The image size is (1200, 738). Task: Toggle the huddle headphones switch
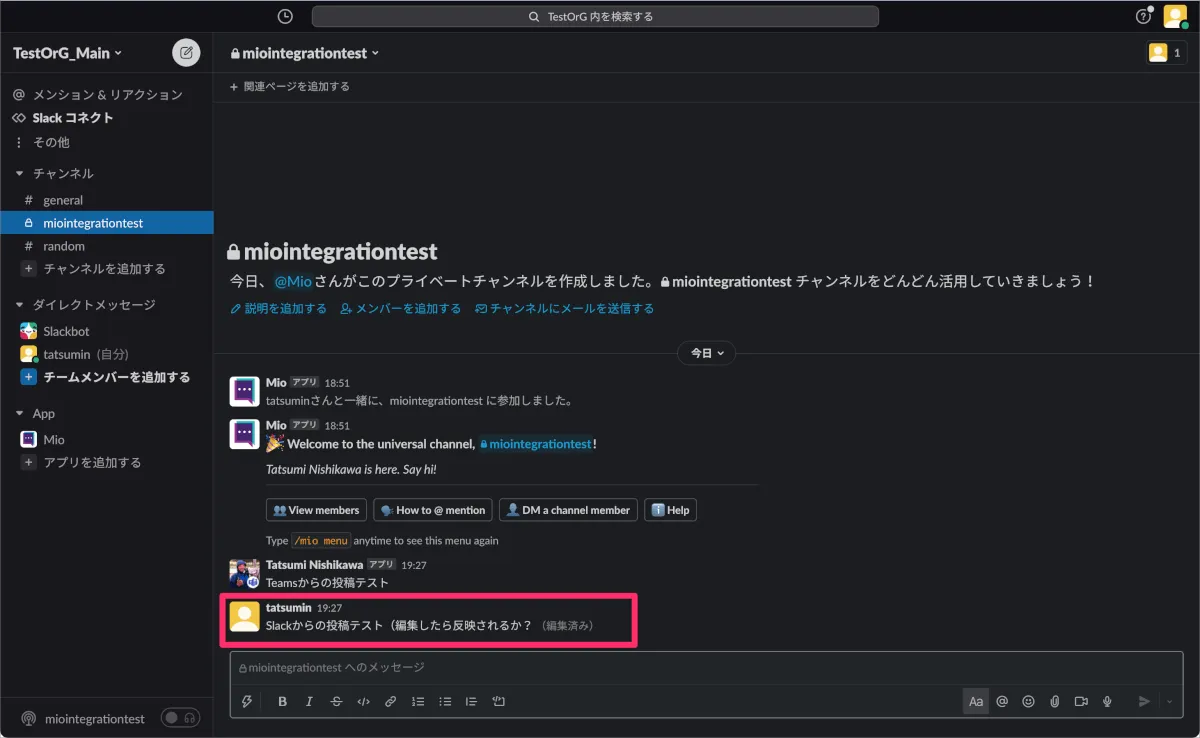click(180, 718)
